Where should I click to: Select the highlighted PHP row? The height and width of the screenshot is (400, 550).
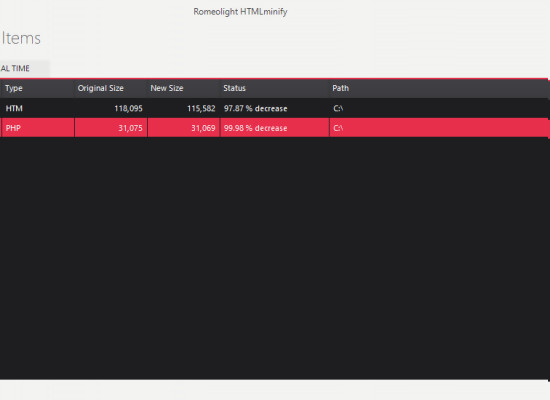pyautogui.click(x=275, y=128)
